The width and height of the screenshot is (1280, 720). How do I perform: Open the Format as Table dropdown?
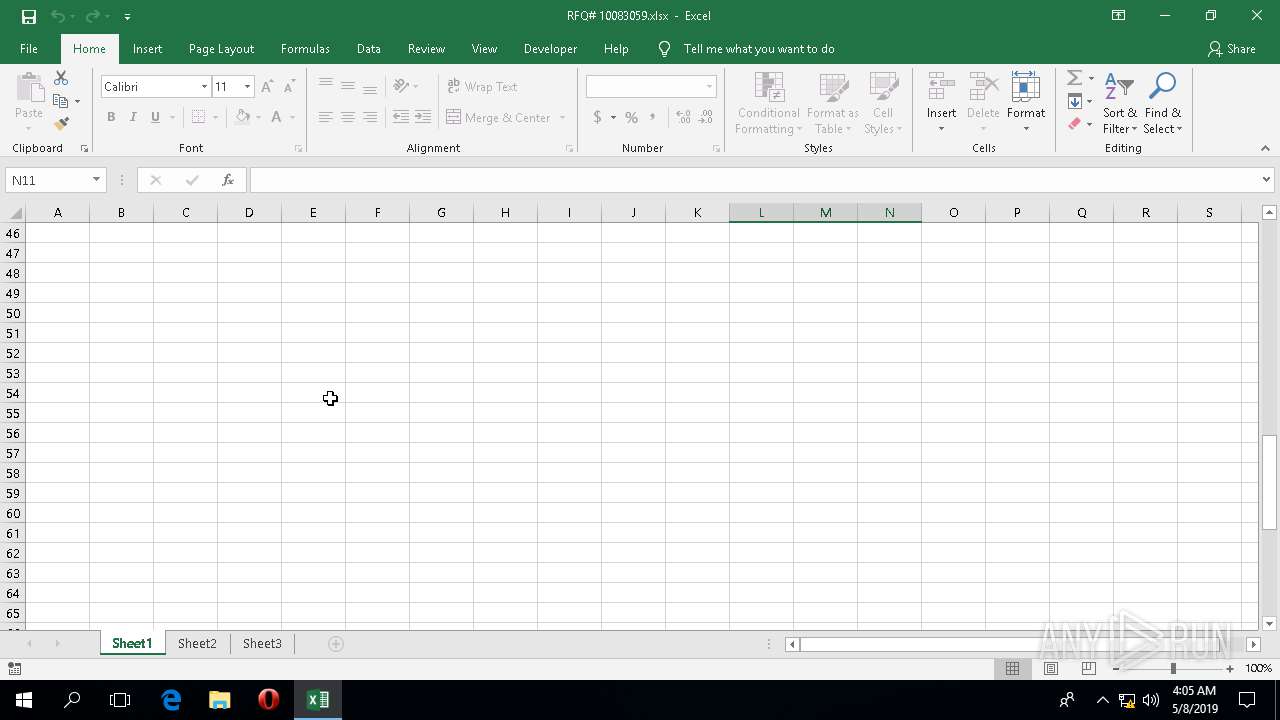click(833, 104)
